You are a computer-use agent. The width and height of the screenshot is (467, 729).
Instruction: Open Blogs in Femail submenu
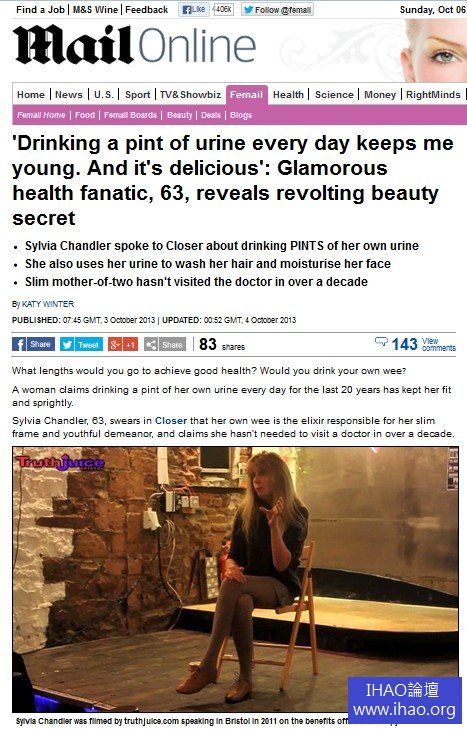pos(241,115)
